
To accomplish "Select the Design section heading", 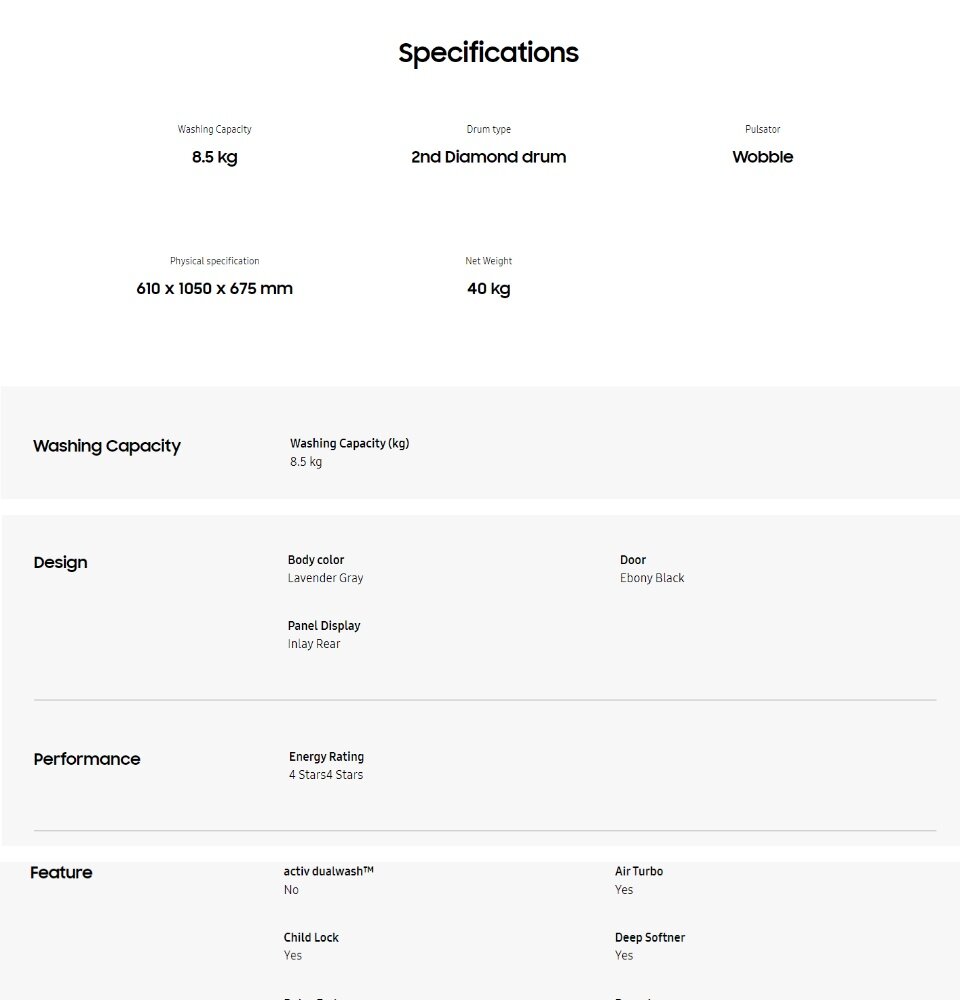I will 60,562.
